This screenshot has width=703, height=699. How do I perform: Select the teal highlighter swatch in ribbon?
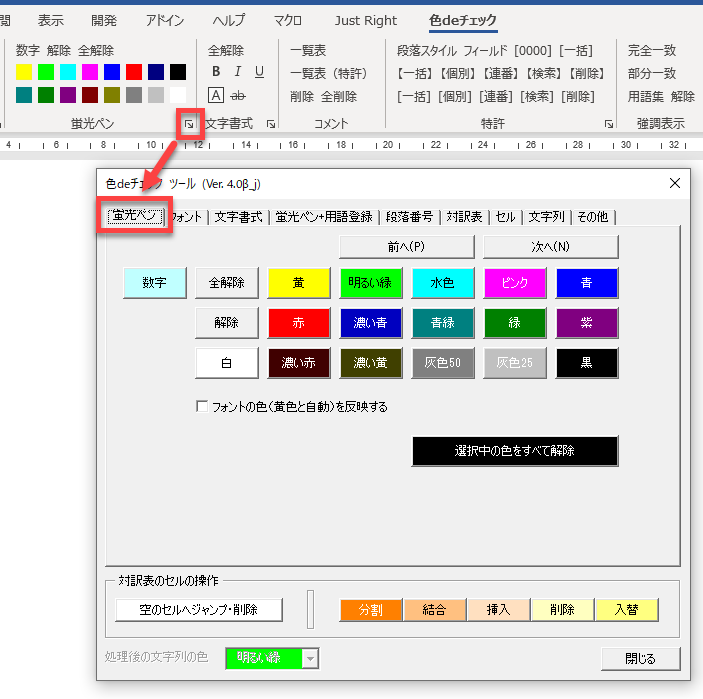click(24, 95)
